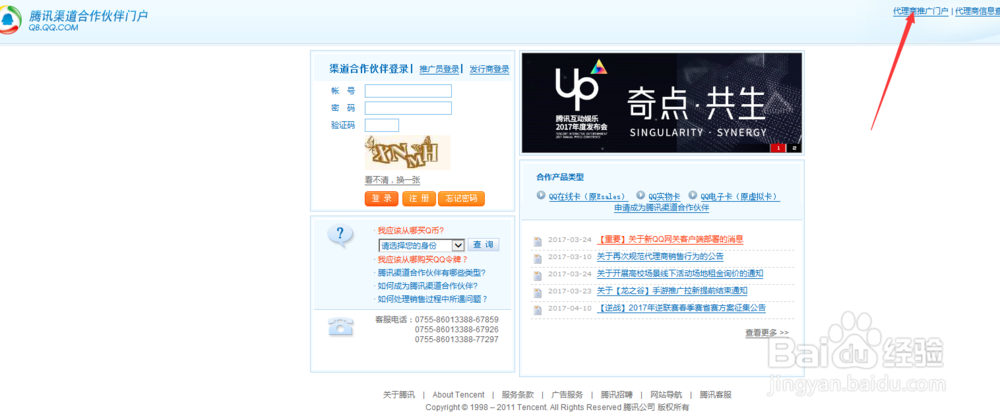
Task: Focus the 密码 password input field
Action: (x=408, y=108)
